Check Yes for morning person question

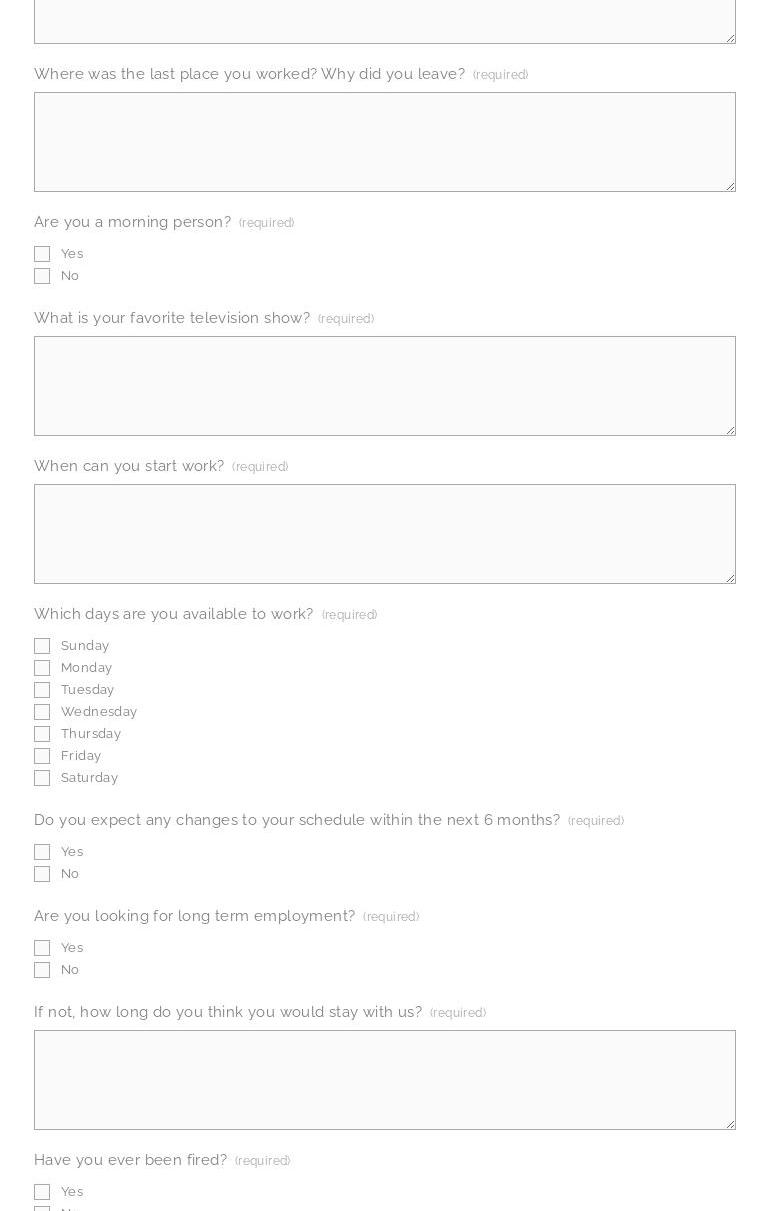point(42,254)
